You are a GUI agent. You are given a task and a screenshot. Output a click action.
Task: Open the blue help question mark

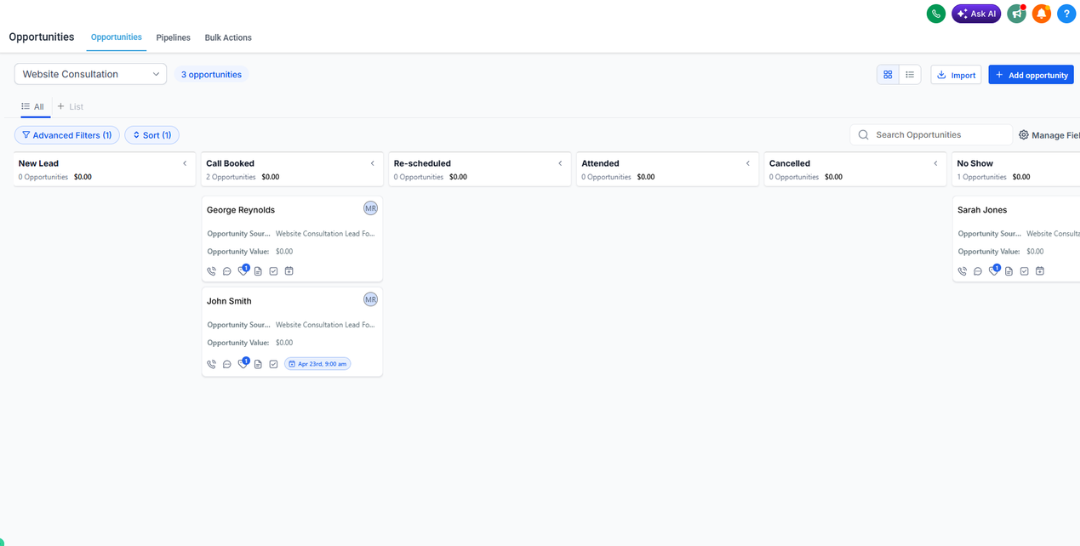pyautogui.click(x=1066, y=14)
